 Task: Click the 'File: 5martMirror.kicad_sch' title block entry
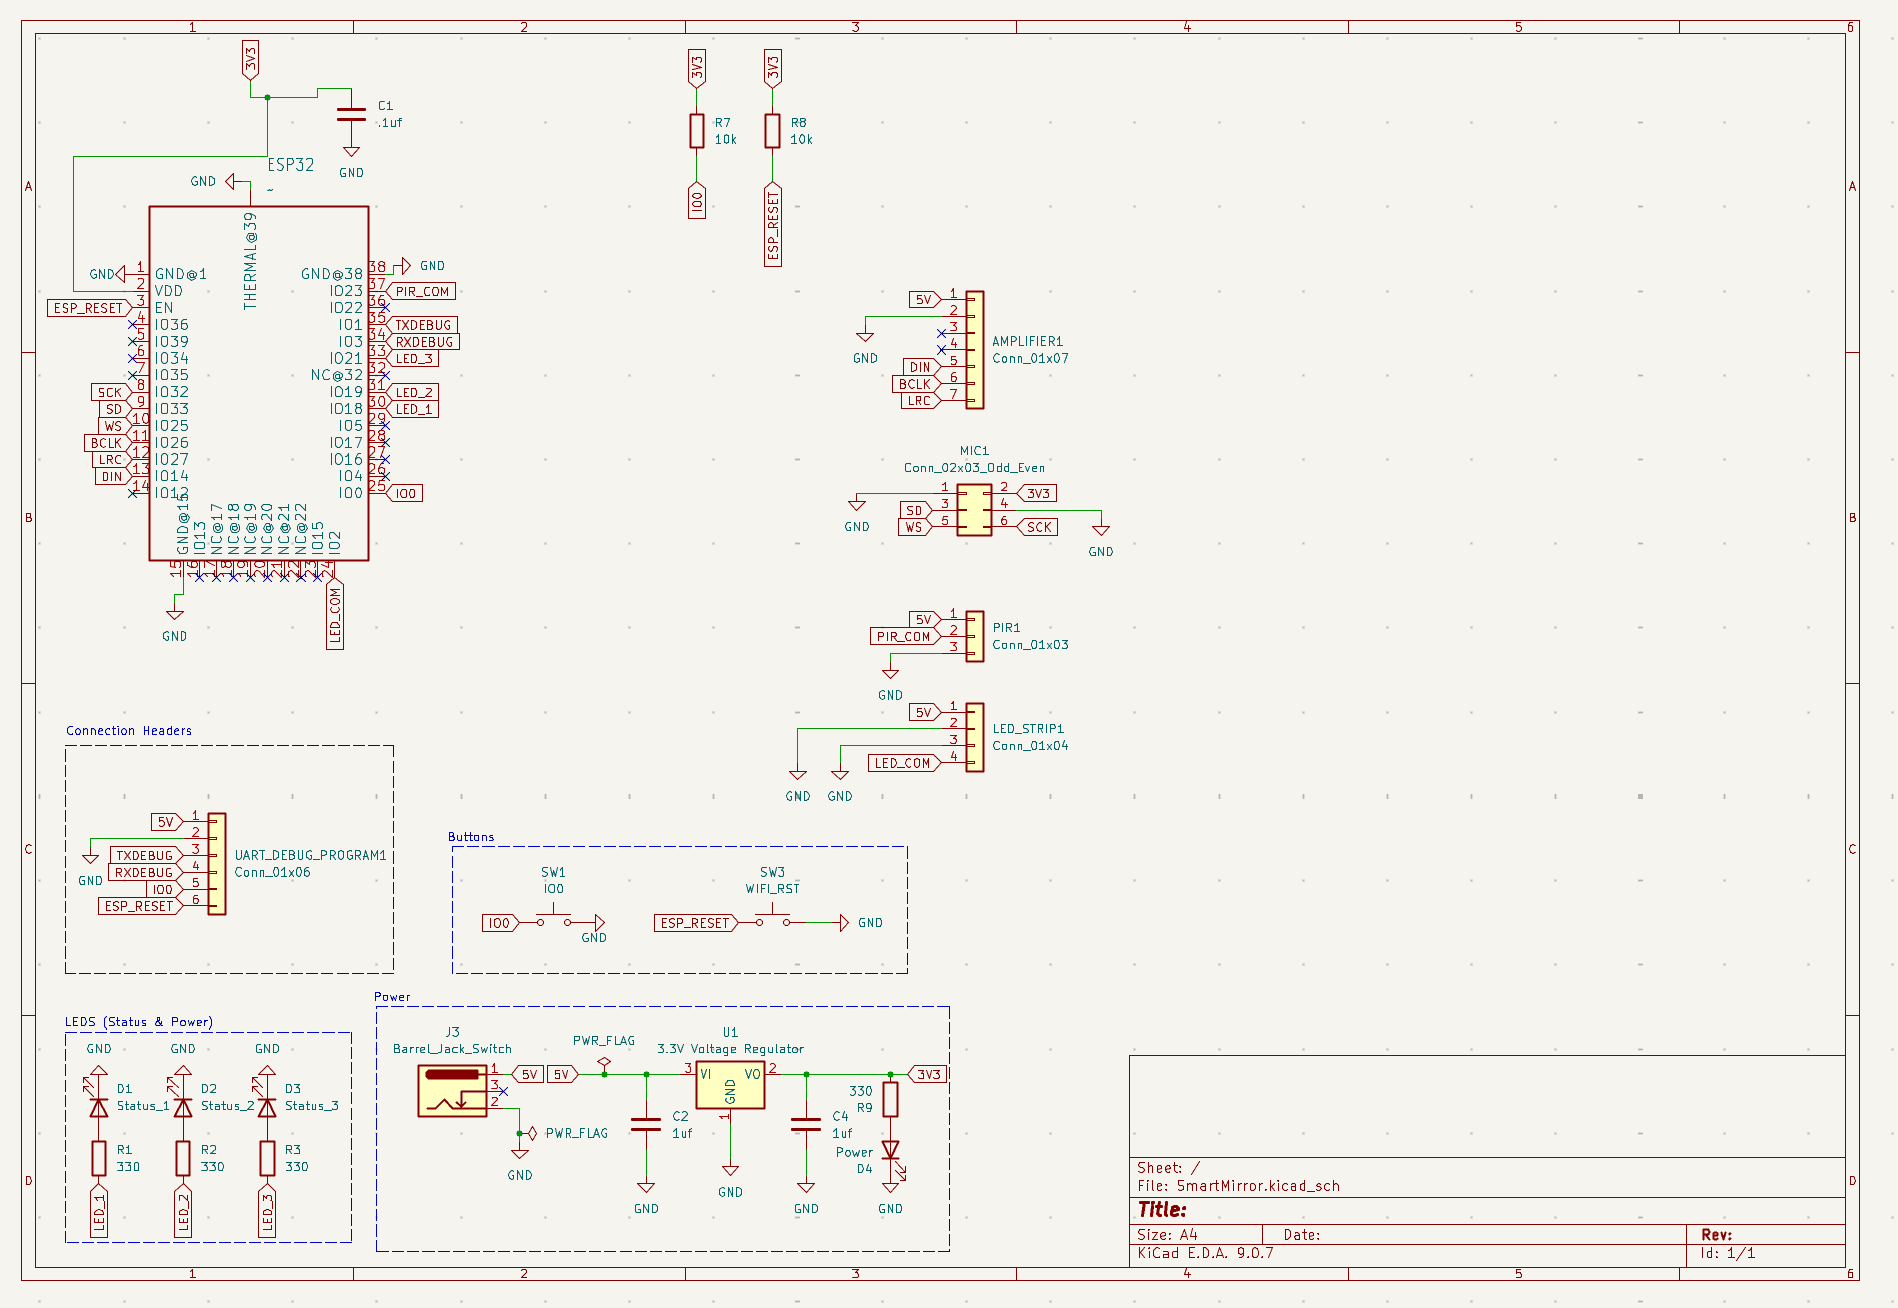(x=1238, y=1186)
